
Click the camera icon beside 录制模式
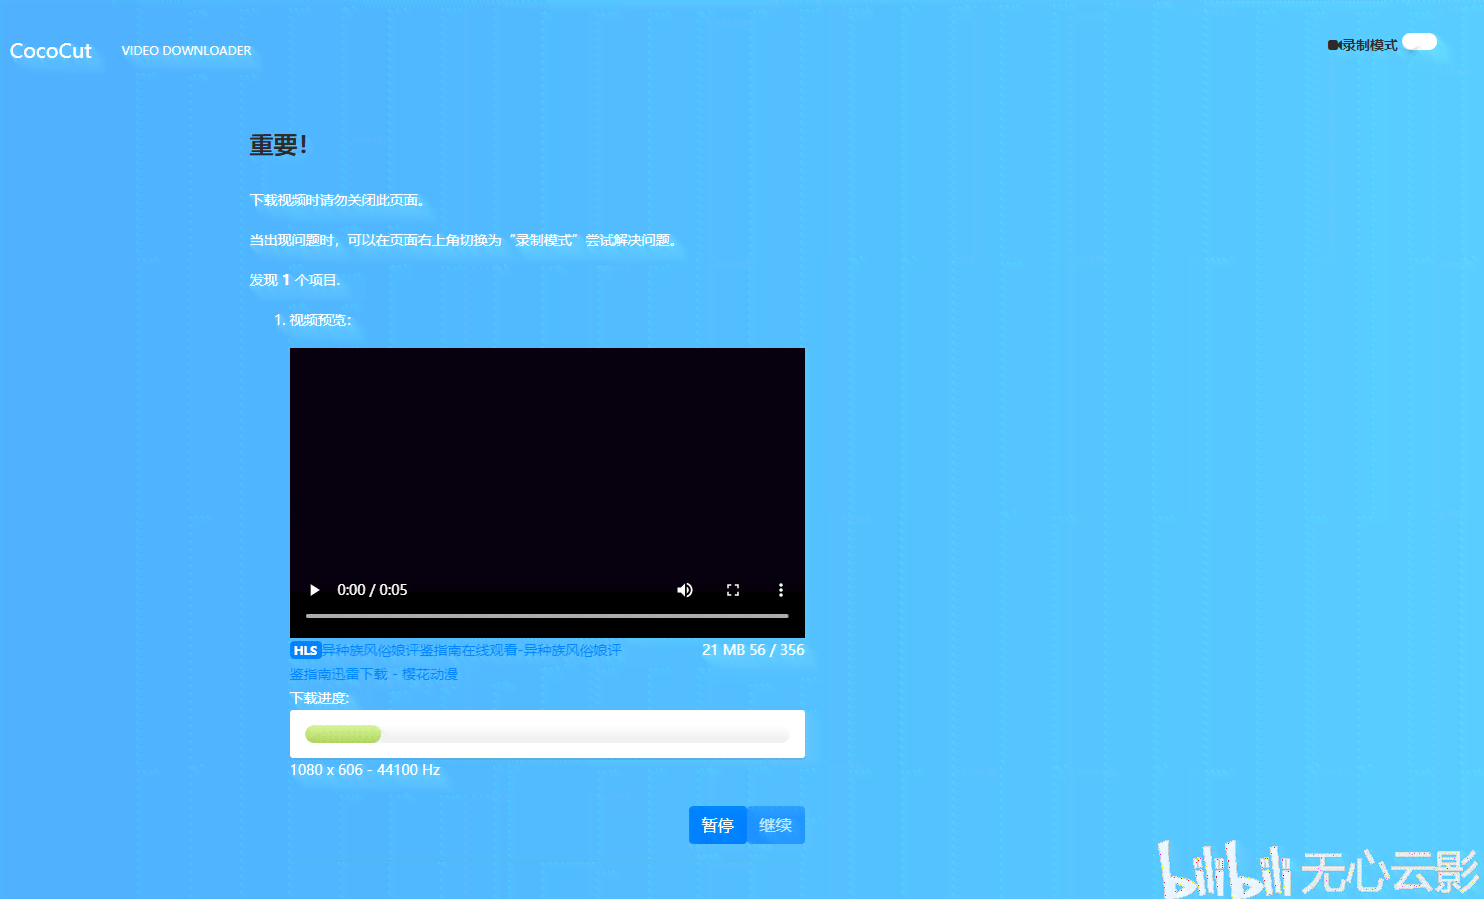(x=1334, y=45)
